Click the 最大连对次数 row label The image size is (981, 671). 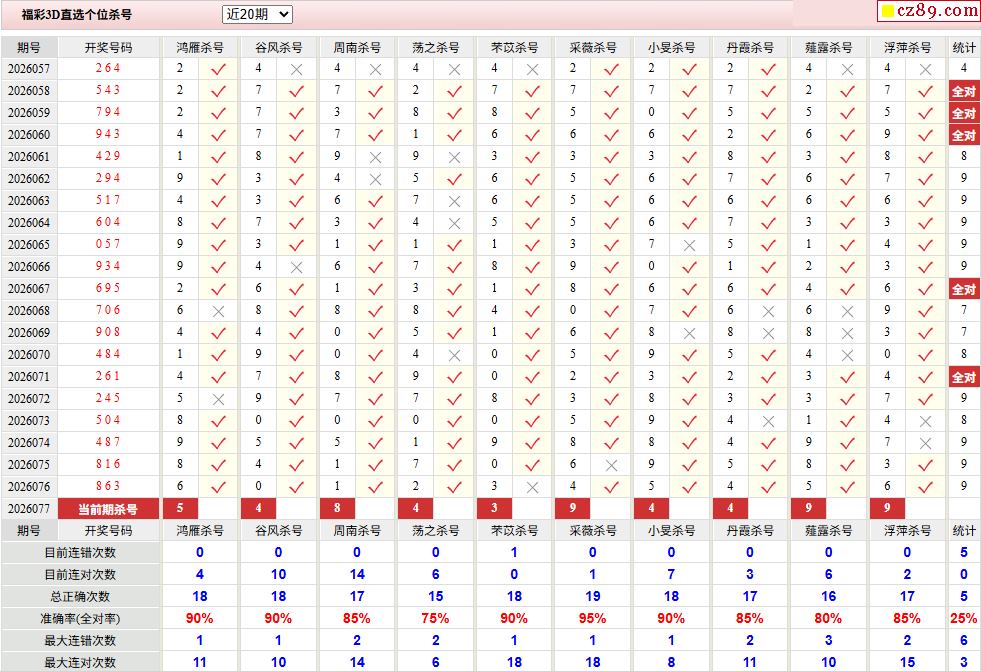(80, 662)
